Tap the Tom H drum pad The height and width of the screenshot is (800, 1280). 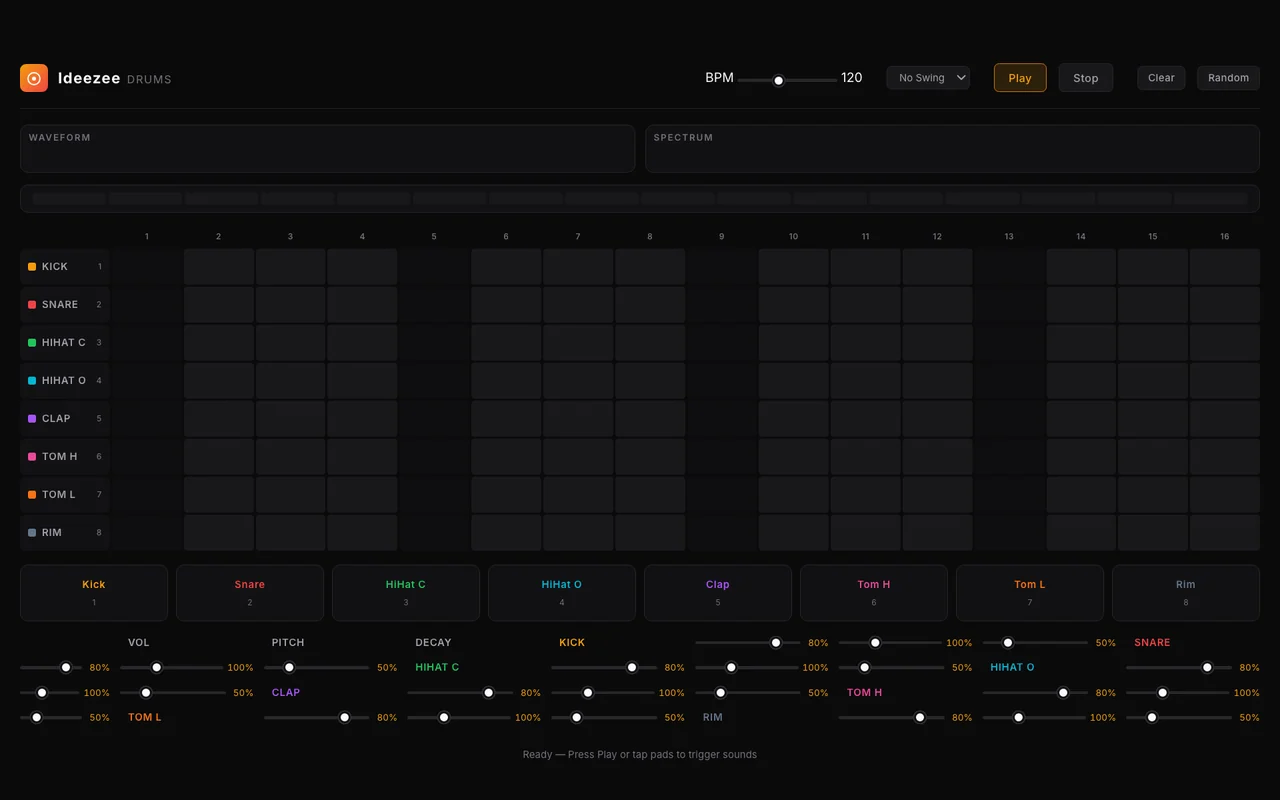[x=874, y=593]
